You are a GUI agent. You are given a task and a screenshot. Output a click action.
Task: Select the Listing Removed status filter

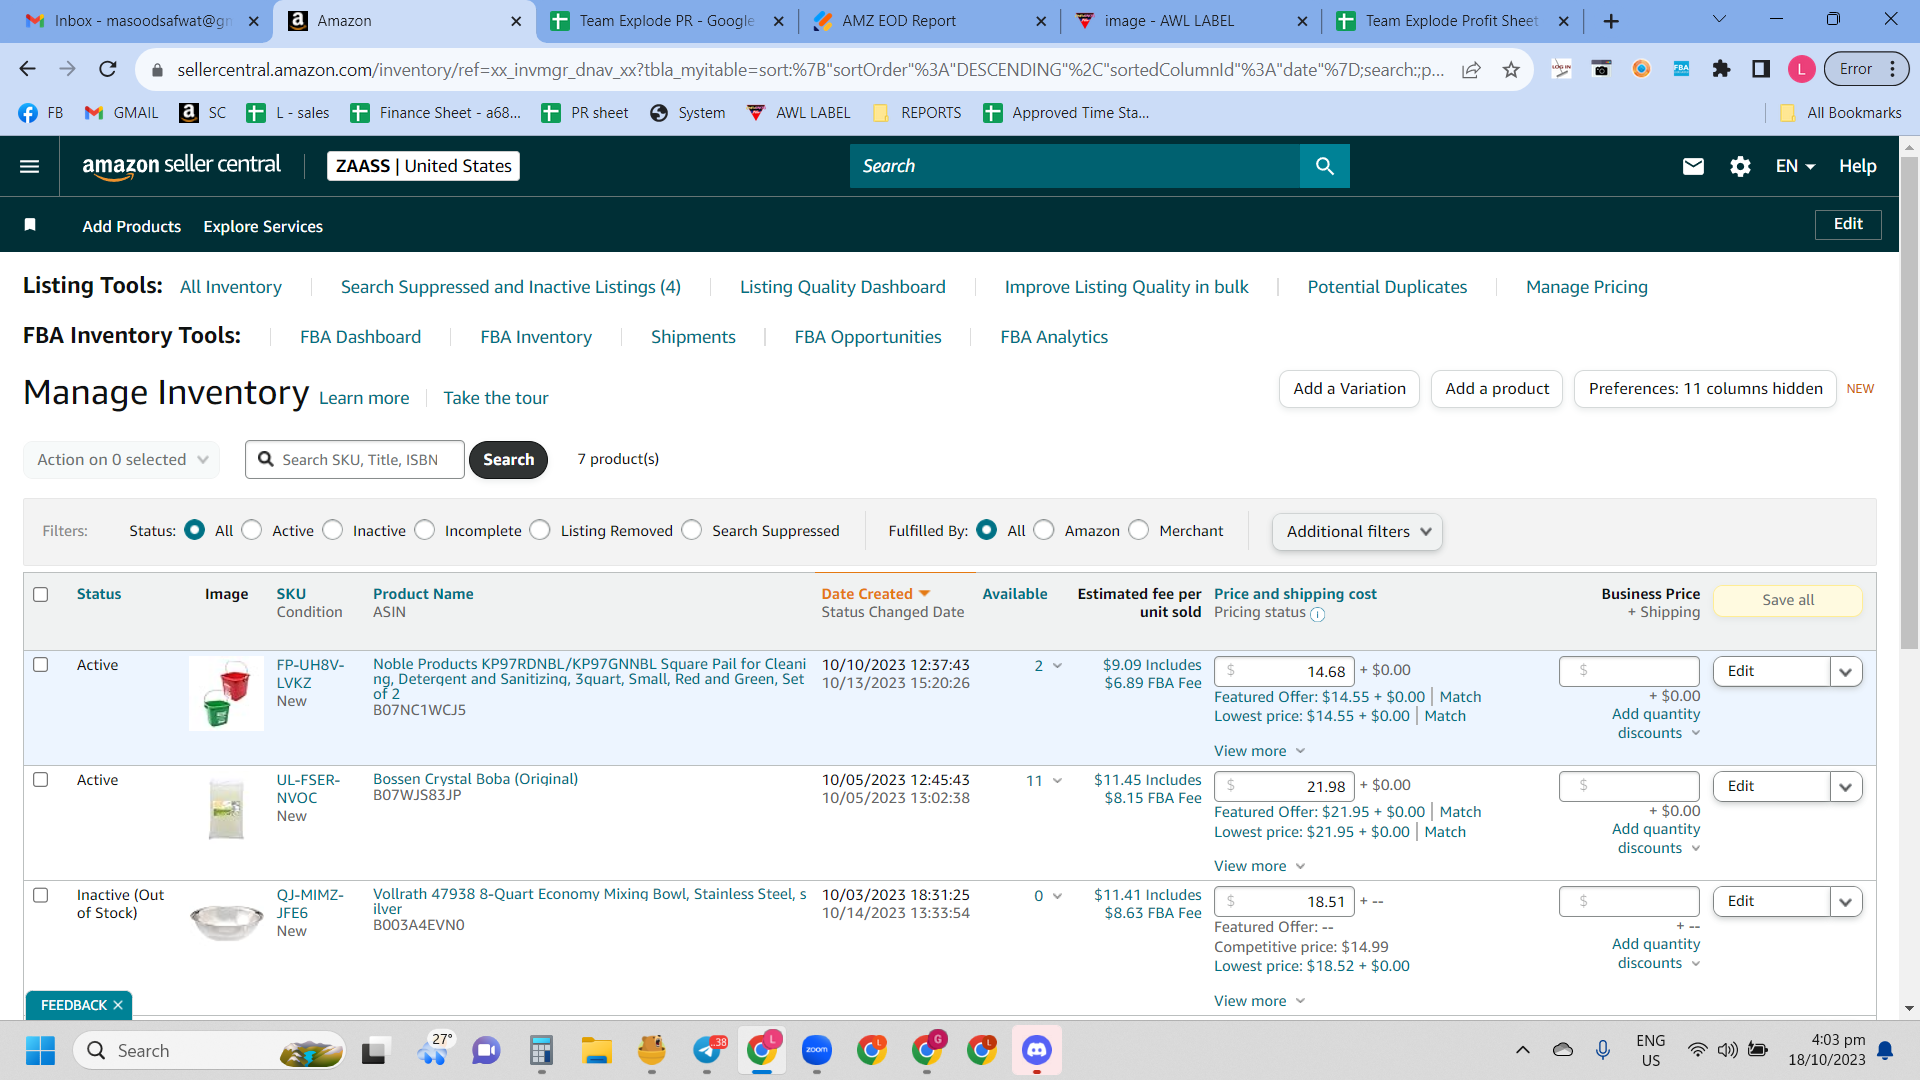[x=540, y=530]
